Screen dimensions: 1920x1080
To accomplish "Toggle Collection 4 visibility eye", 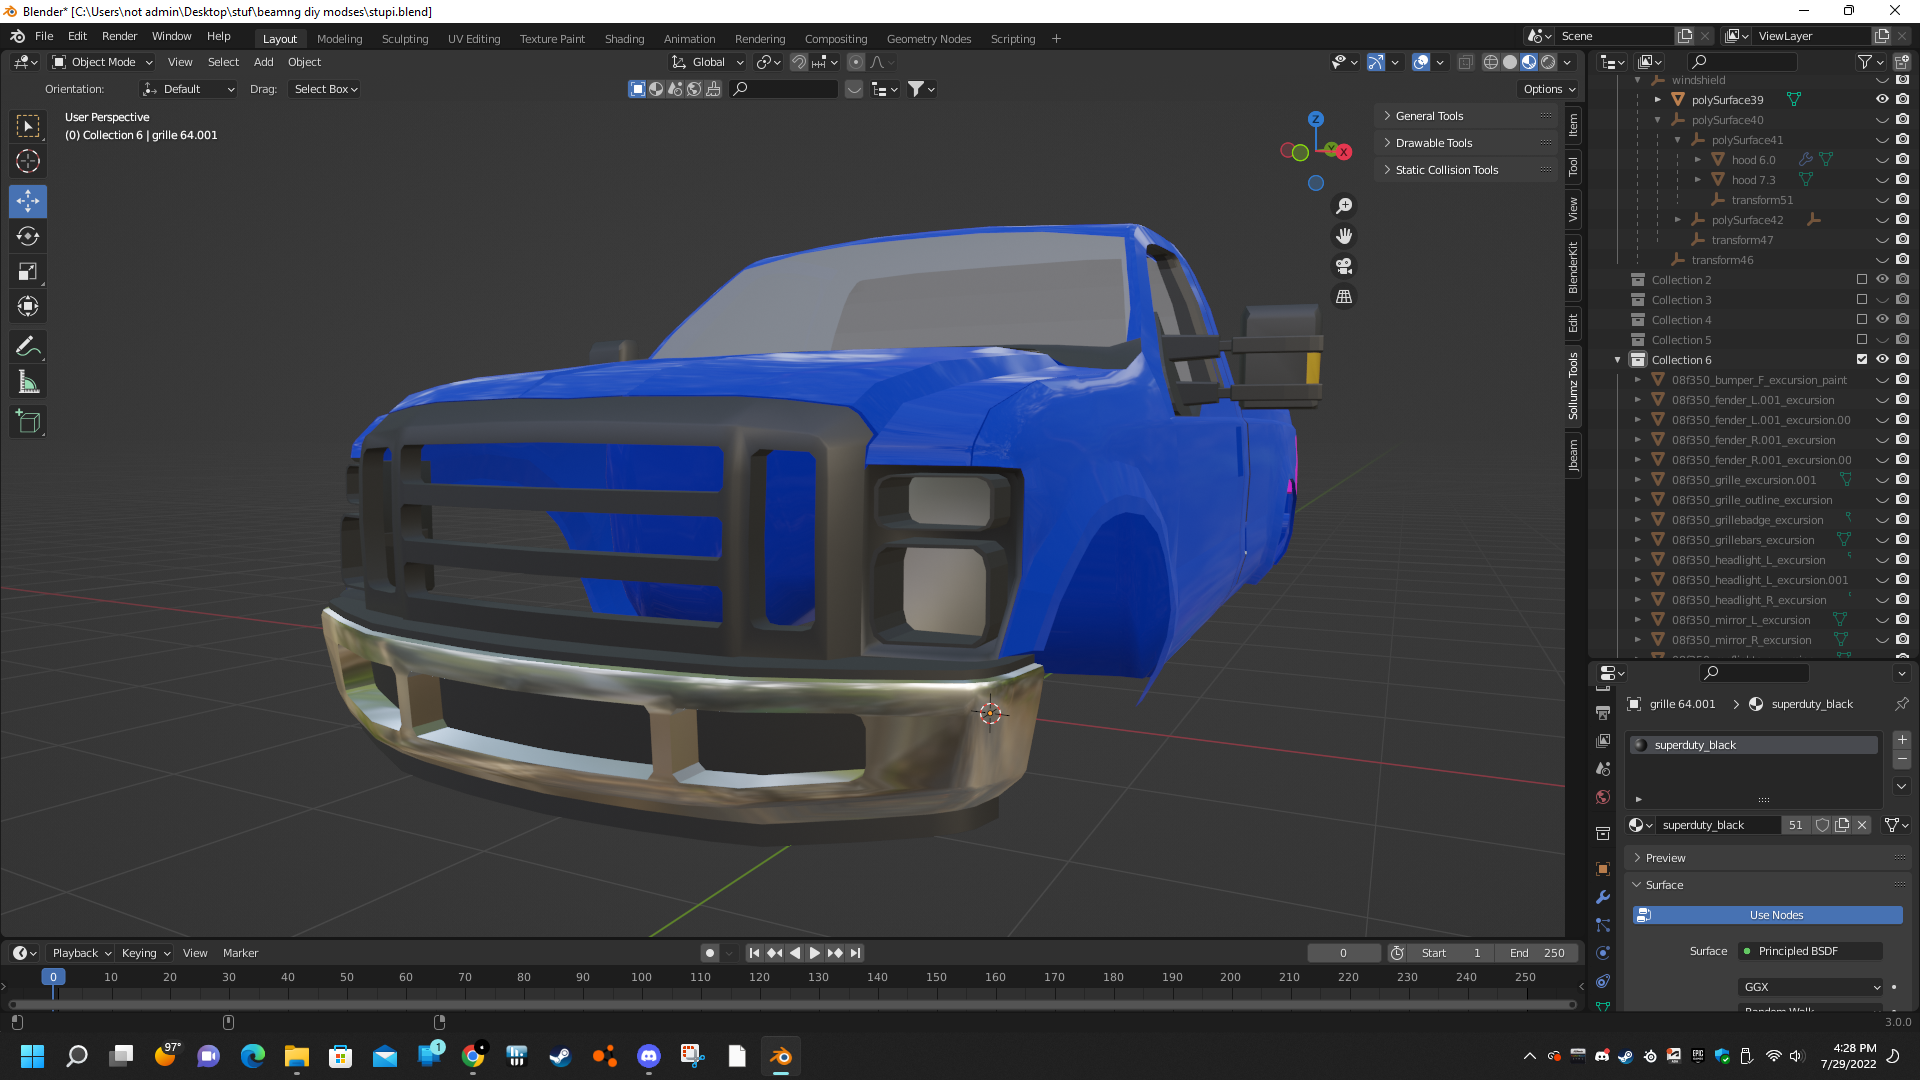I will [1882, 319].
